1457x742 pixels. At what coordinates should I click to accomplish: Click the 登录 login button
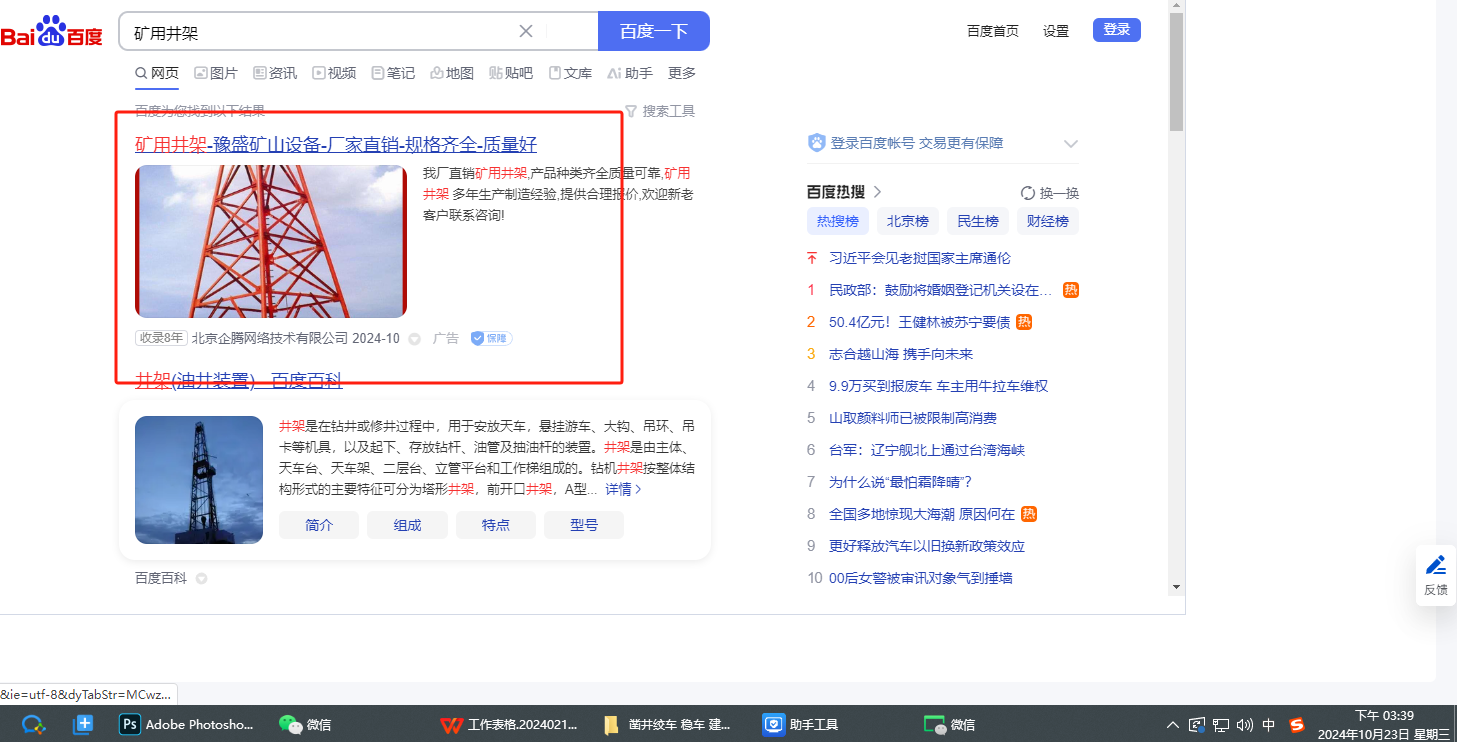(1116, 30)
